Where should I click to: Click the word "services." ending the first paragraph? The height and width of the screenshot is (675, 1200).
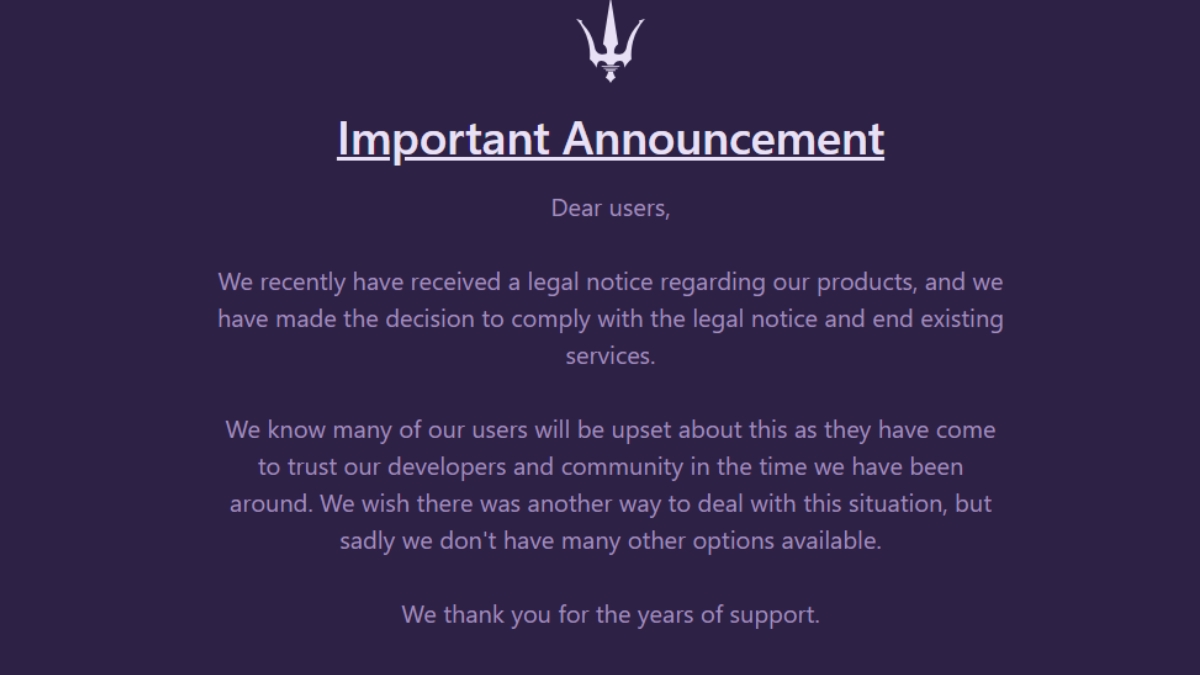[610, 356]
